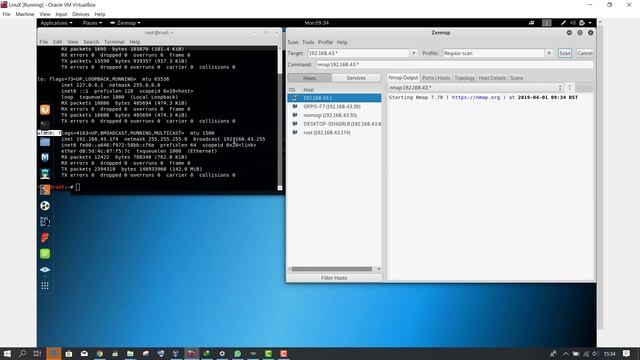
Task: Click the hosts list horizontal scrollbar
Action: [x=332, y=269]
